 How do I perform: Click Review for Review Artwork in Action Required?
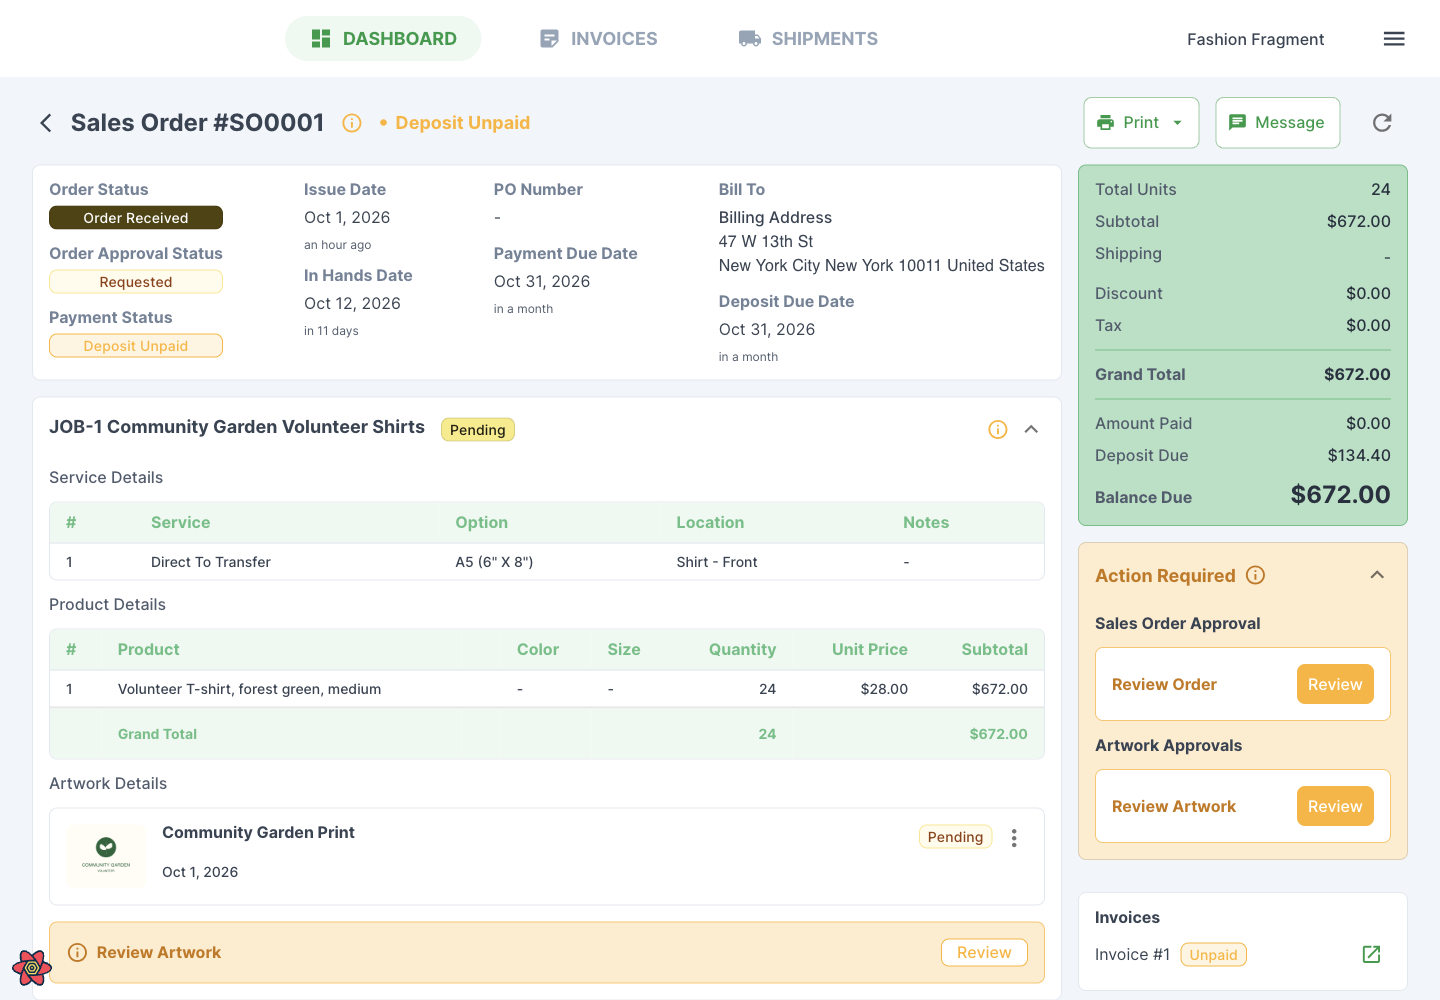(1335, 806)
